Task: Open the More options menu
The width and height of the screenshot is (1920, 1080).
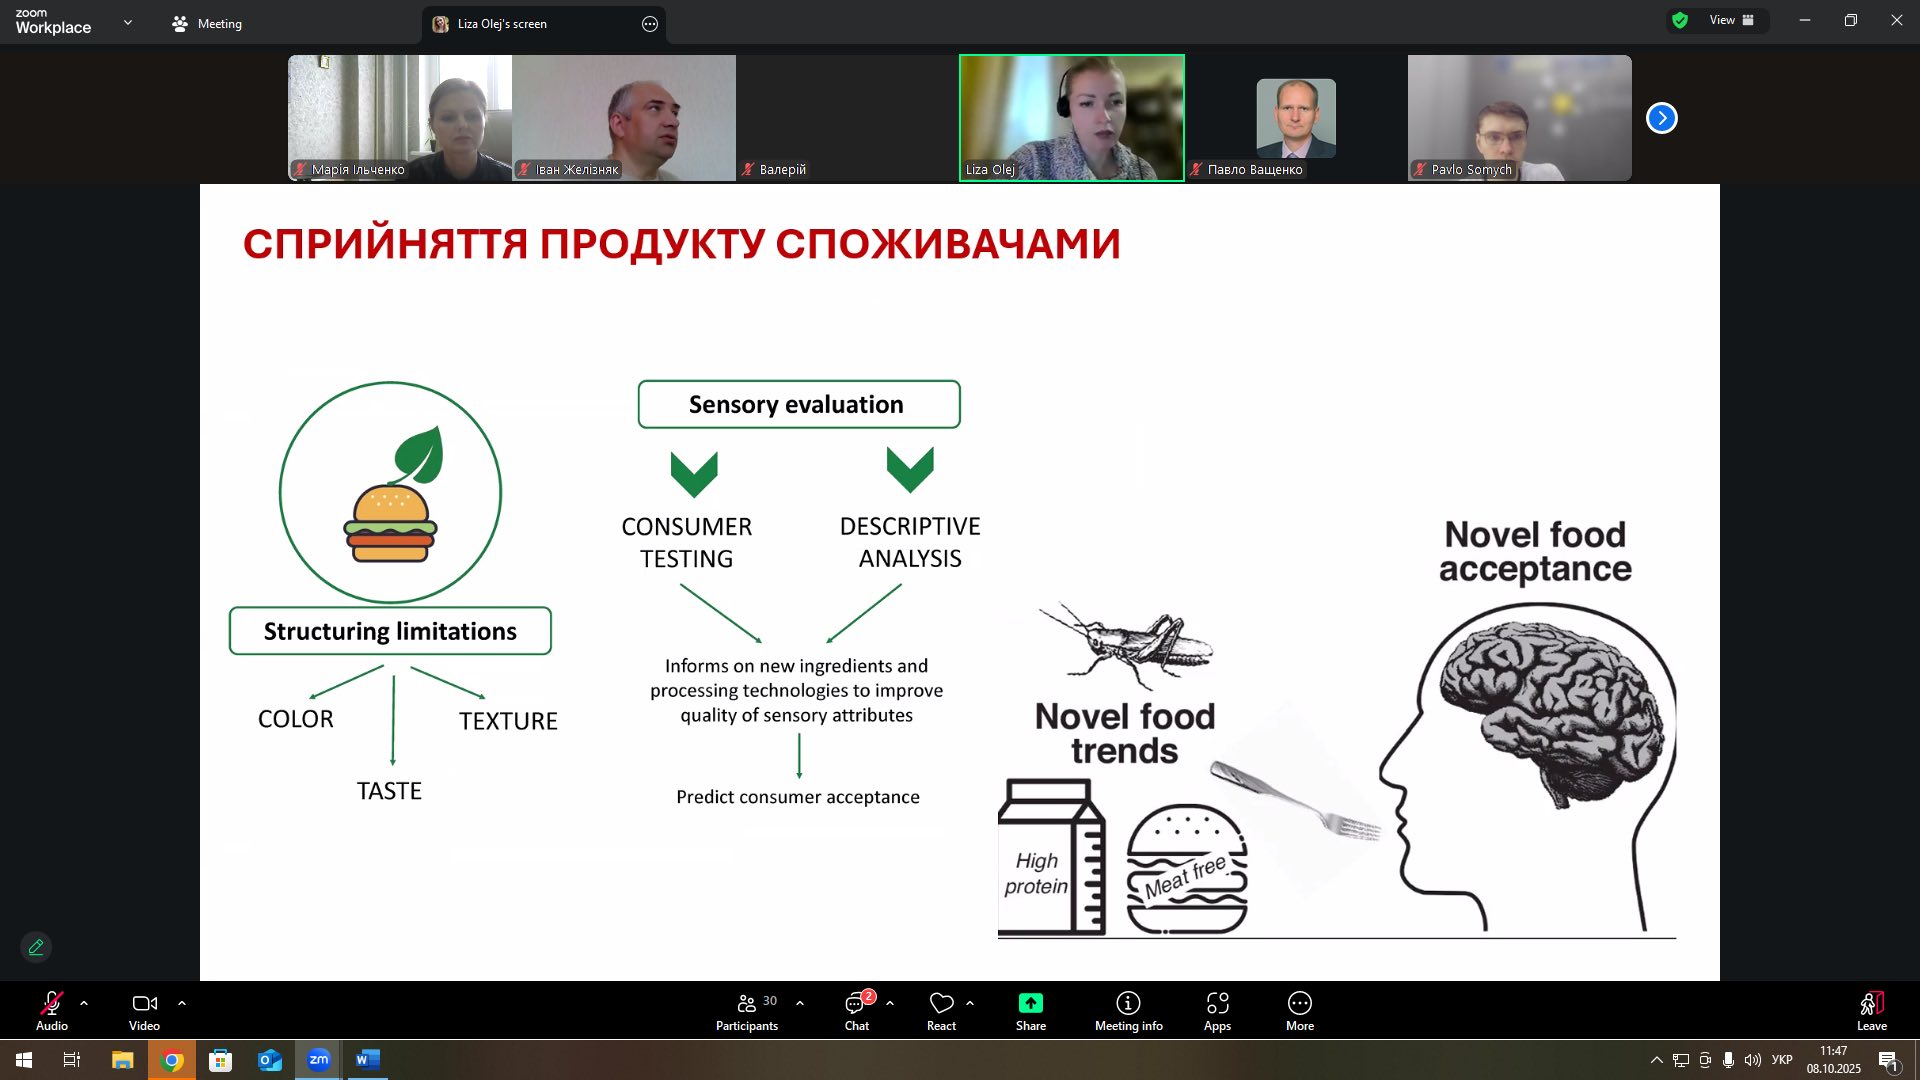Action: point(1299,1010)
